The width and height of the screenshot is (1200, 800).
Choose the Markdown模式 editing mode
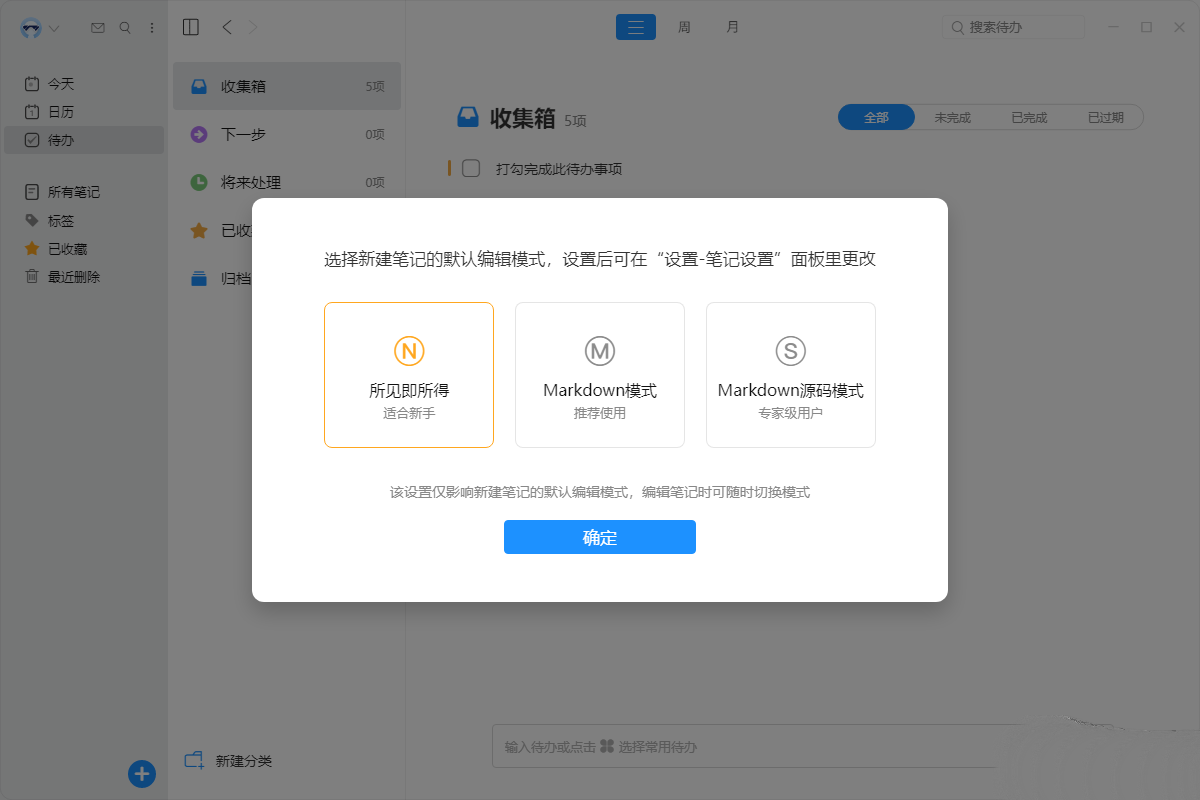click(600, 375)
